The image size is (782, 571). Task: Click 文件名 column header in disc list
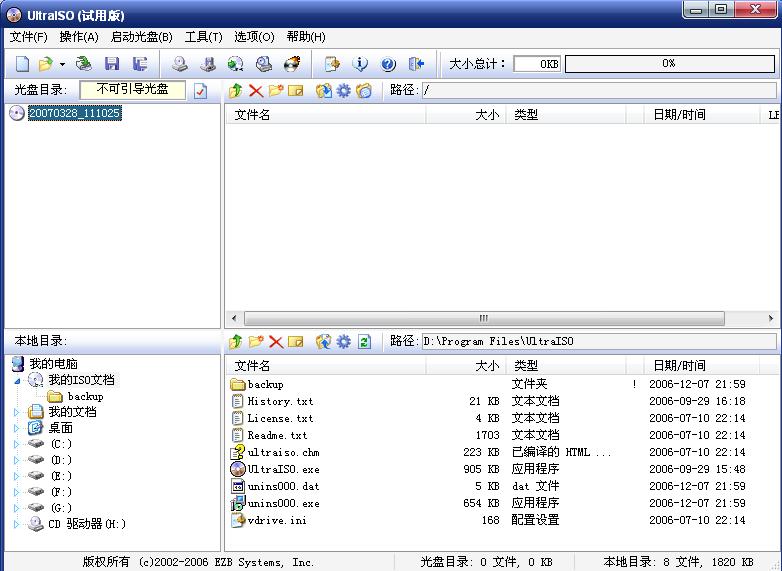(325, 115)
